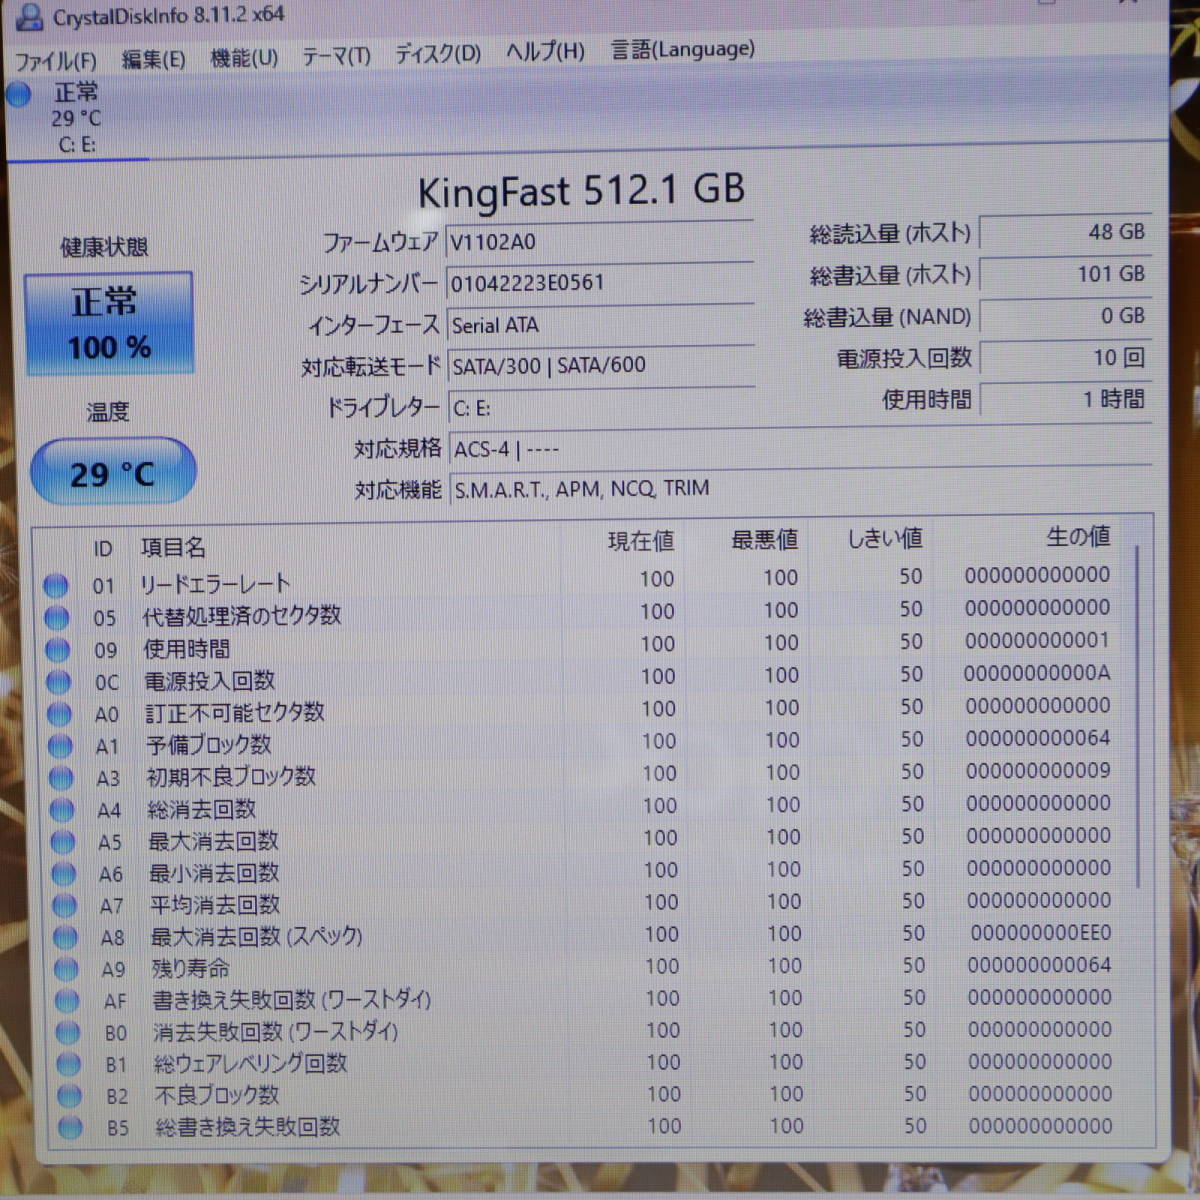
Task: Click status orb for AF 書き換え失敗回数
Action: (x=67, y=1001)
